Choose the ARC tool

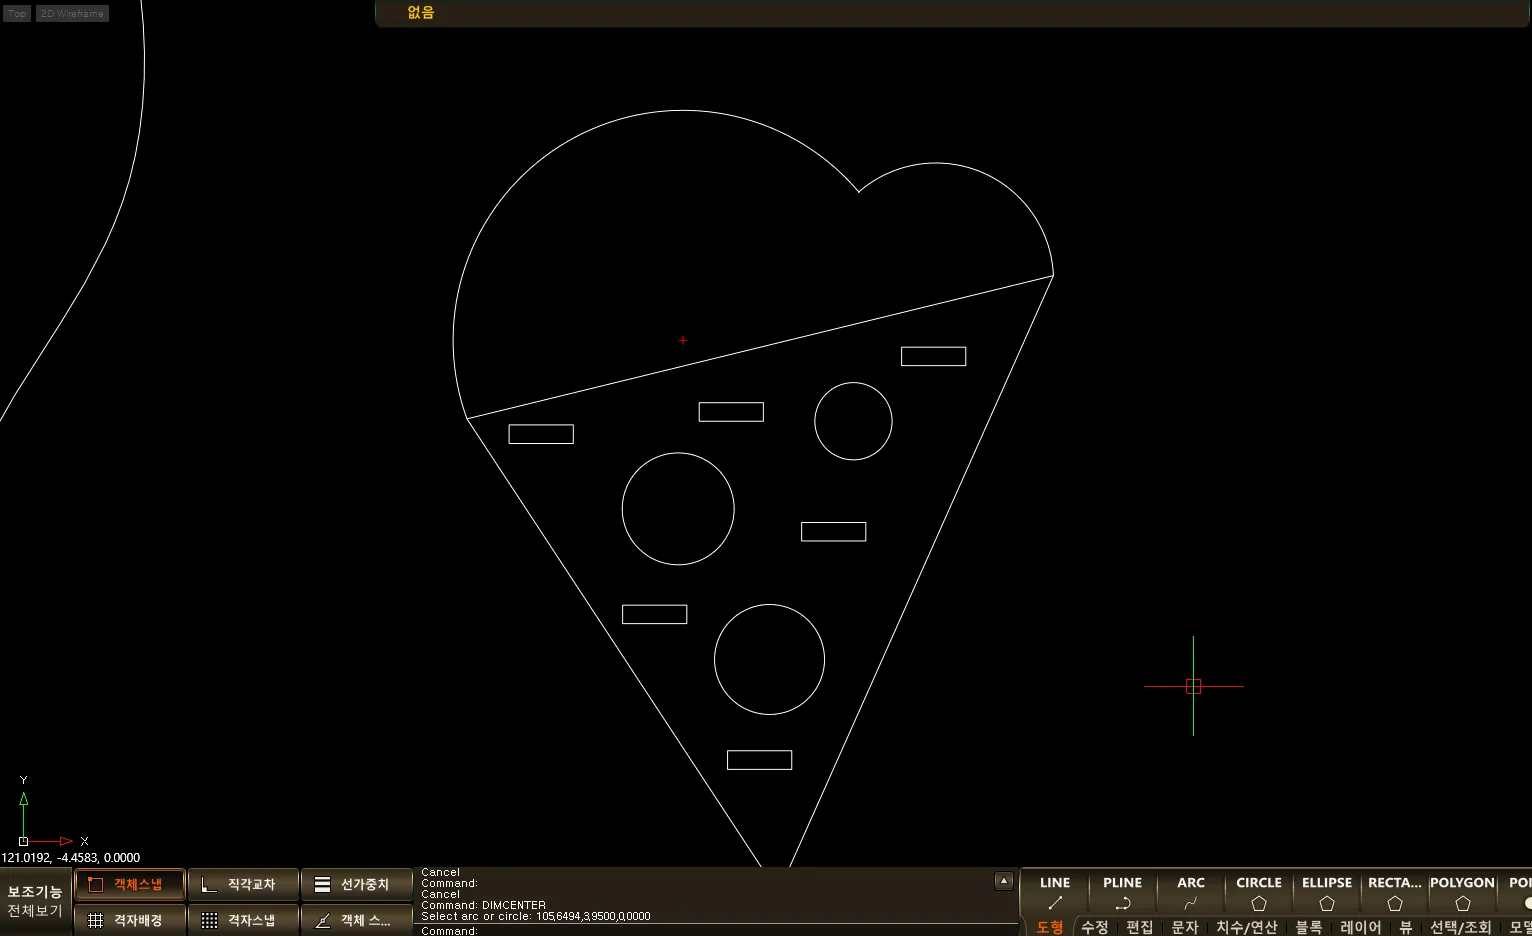(x=1190, y=892)
